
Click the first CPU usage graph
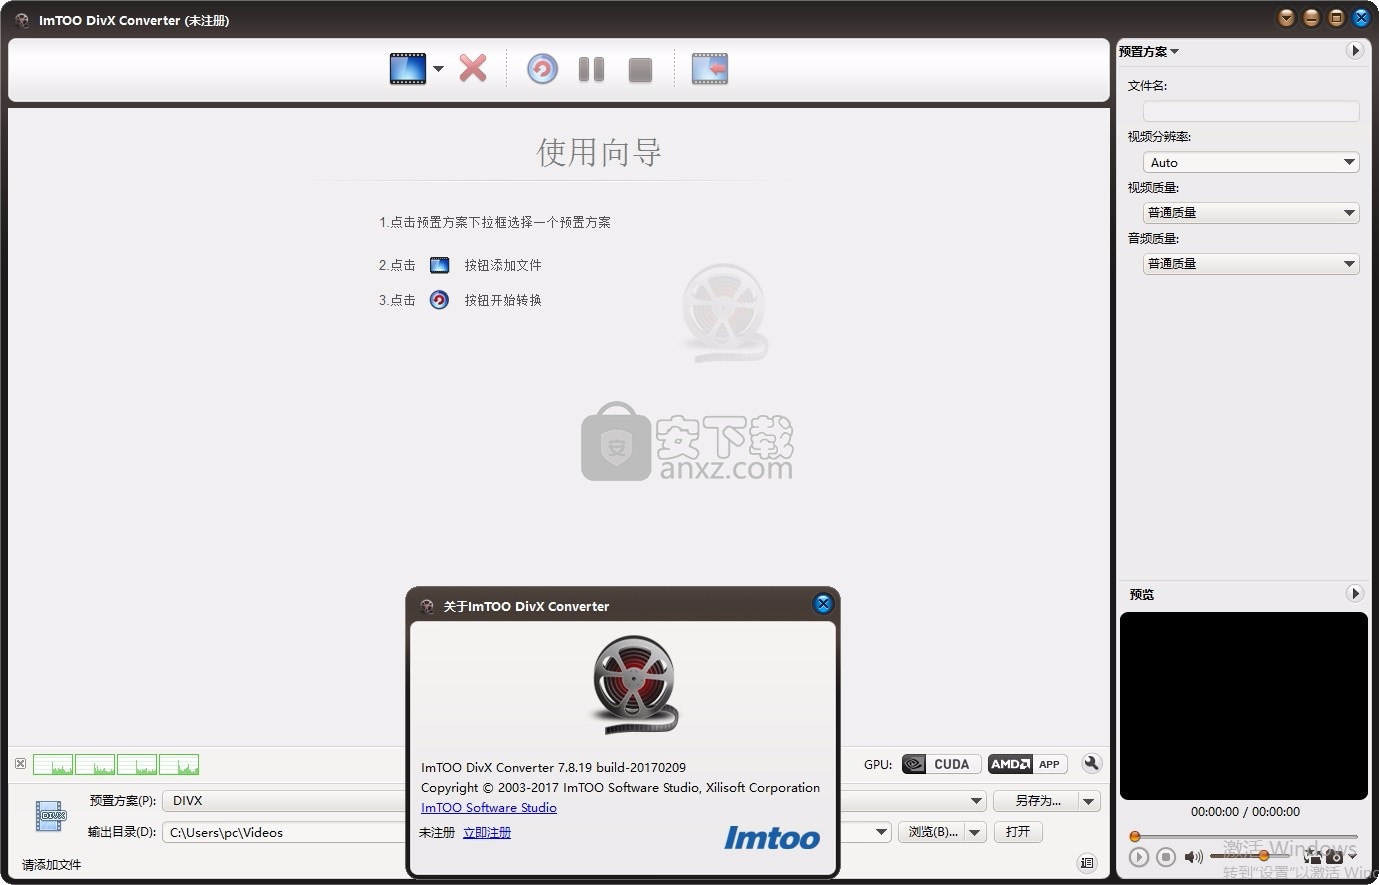click(53, 765)
